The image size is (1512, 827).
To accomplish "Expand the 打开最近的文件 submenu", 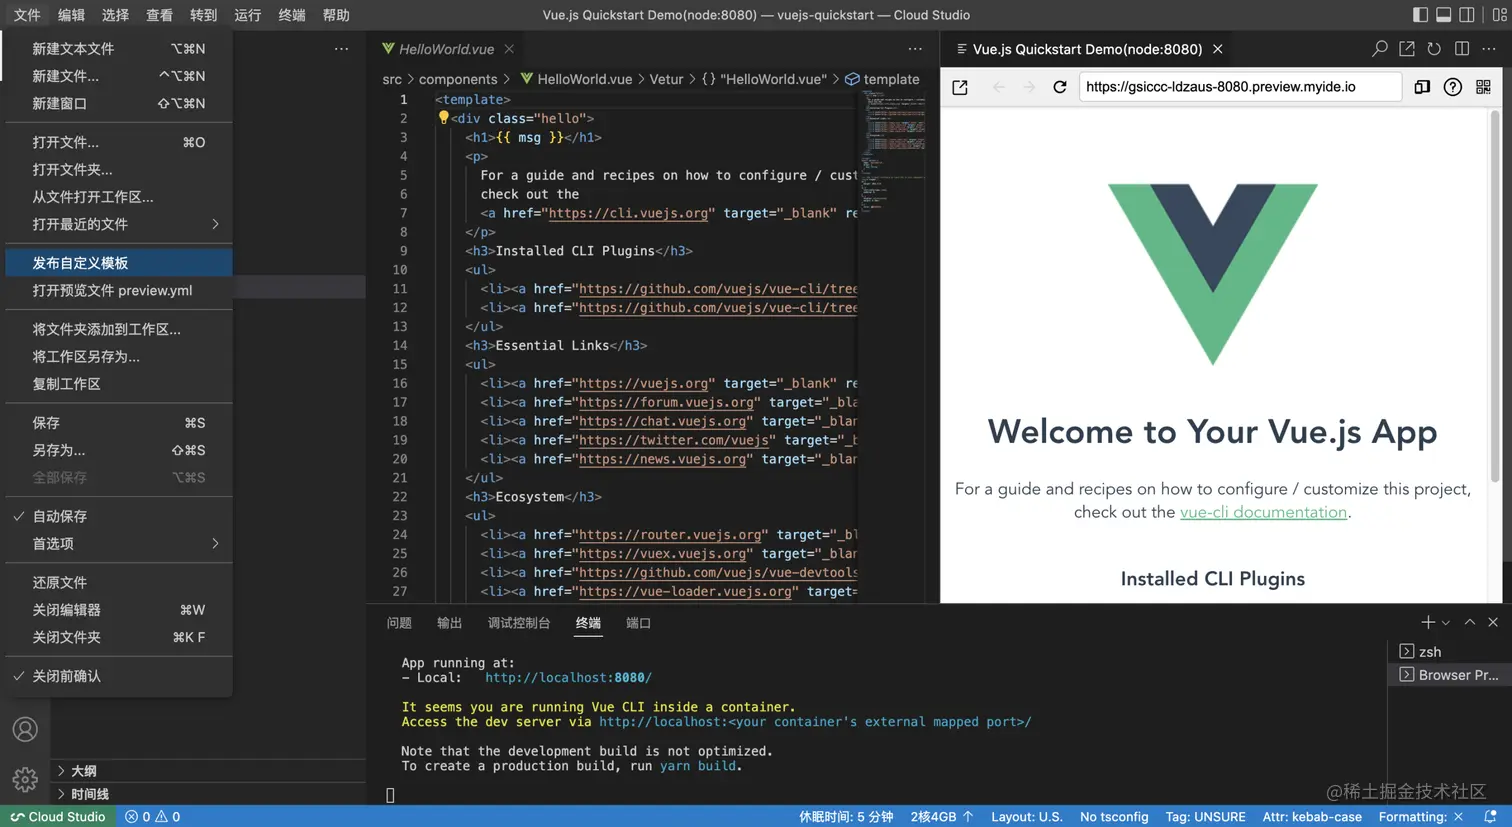I will (118, 224).
